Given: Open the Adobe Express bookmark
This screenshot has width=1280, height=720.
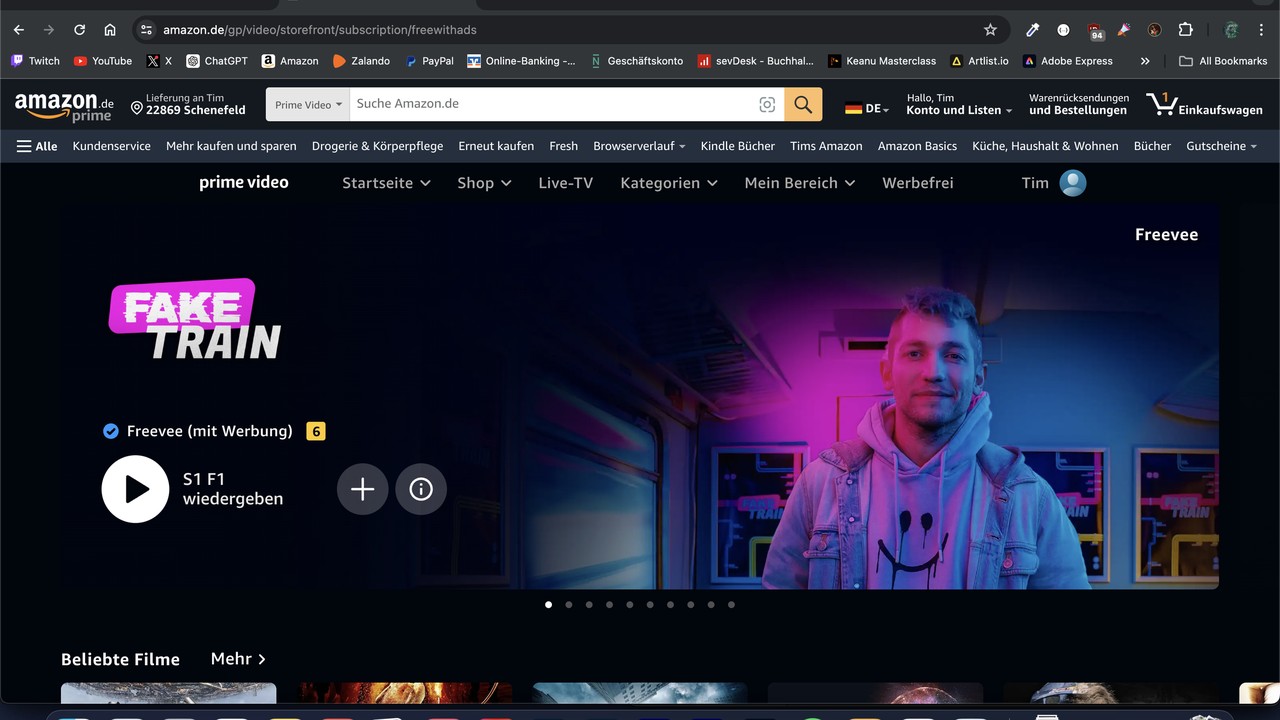Looking at the screenshot, I should [x=1067, y=61].
